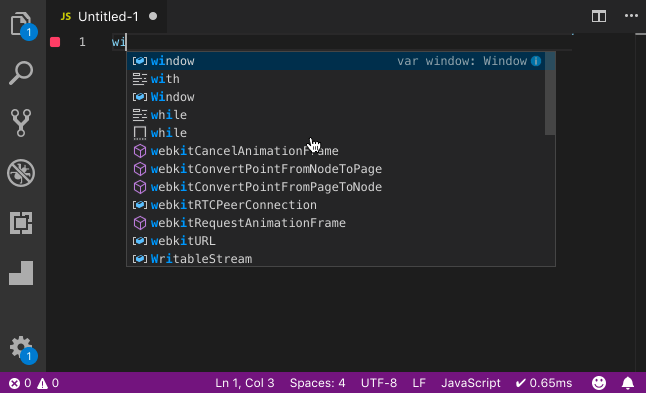The image size is (646, 393).
Task: Open the Extensions view icon
Action: [x=21, y=223]
